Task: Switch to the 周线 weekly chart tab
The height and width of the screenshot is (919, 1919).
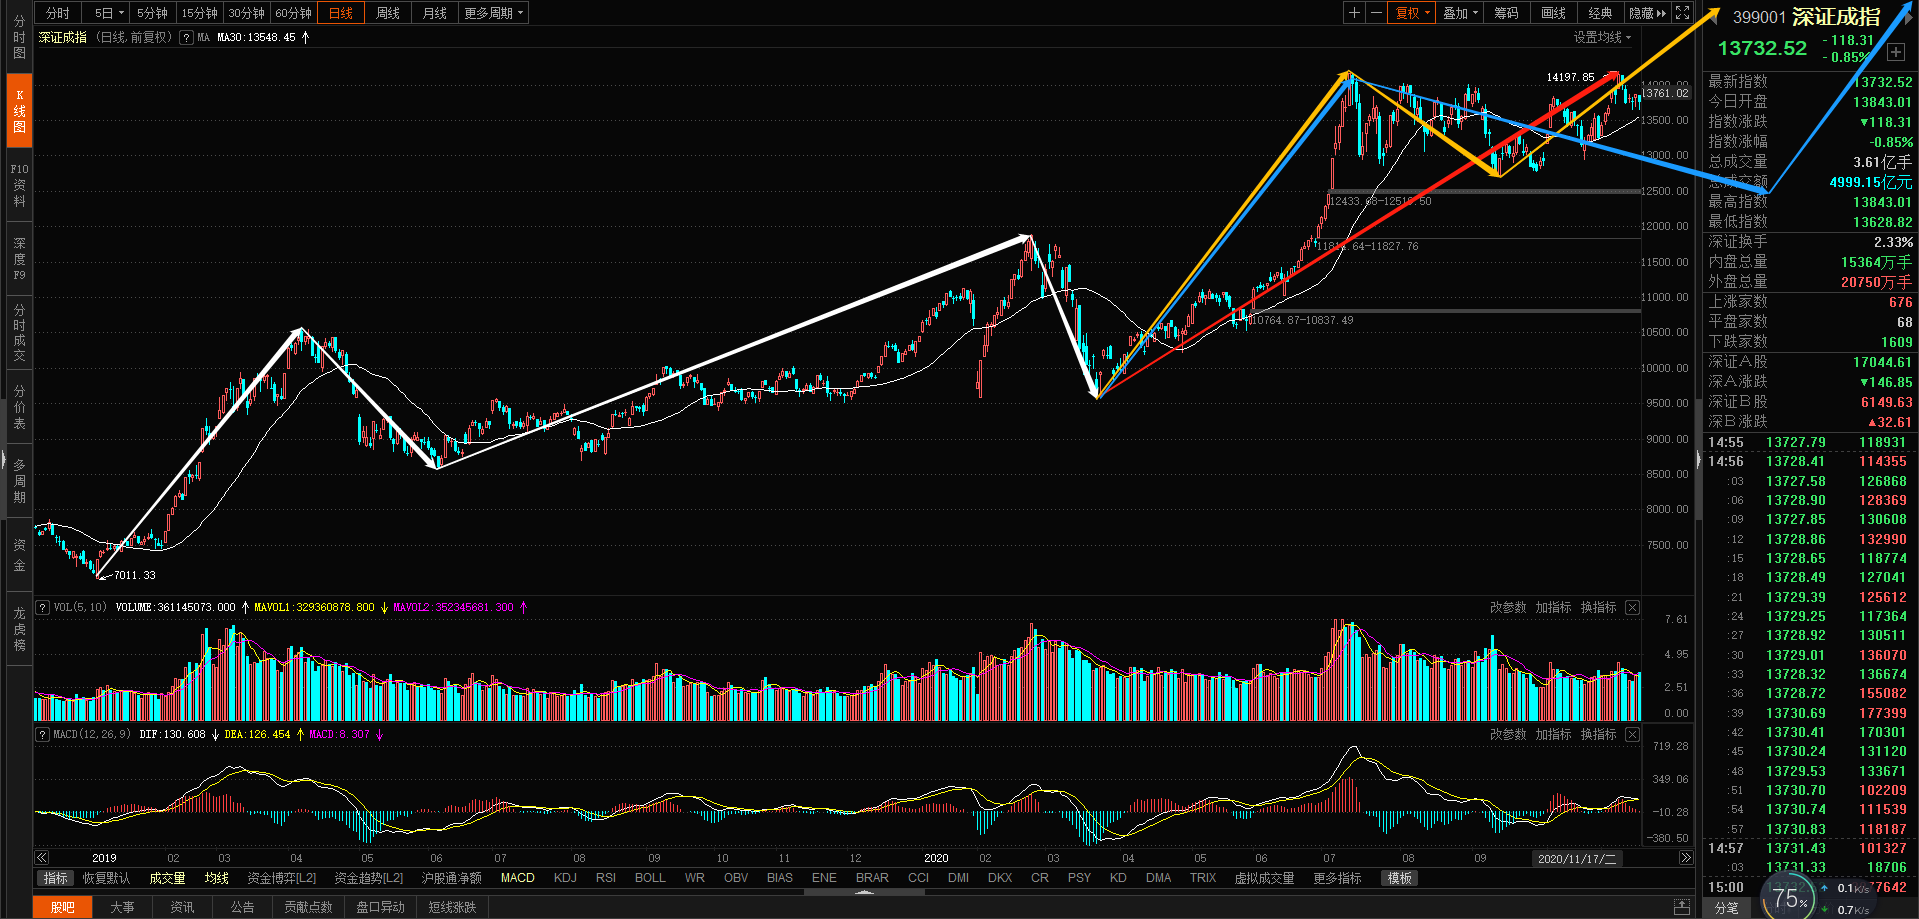Action: [388, 13]
